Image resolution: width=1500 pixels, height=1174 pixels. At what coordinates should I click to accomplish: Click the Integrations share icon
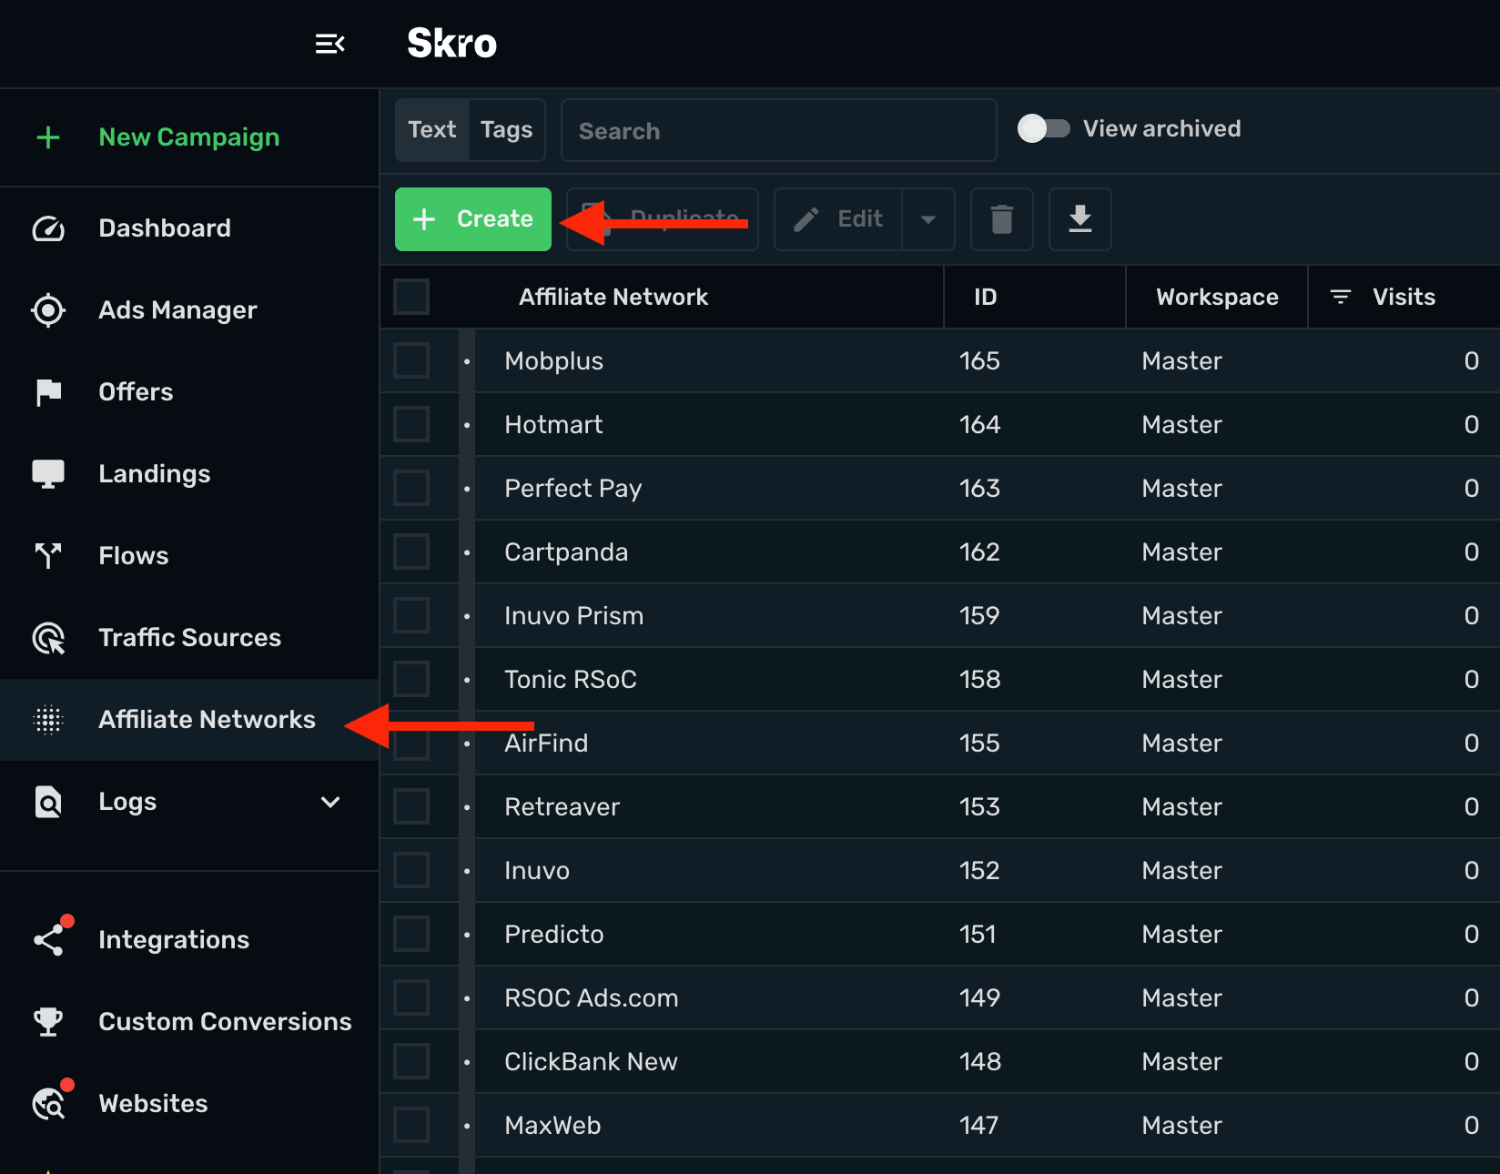(50, 938)
